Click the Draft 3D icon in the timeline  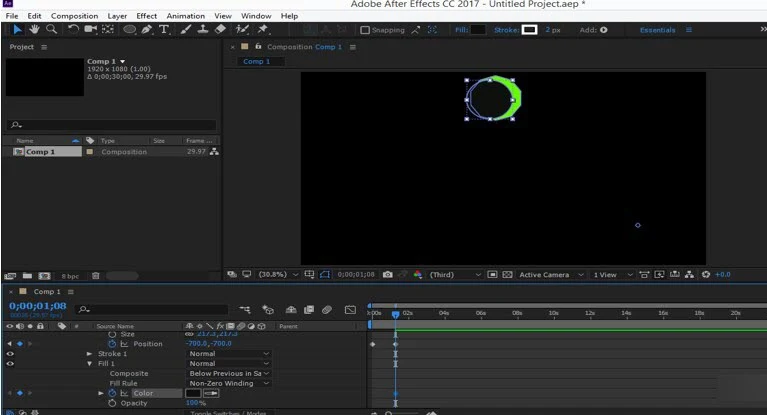(x=268, y=309)
